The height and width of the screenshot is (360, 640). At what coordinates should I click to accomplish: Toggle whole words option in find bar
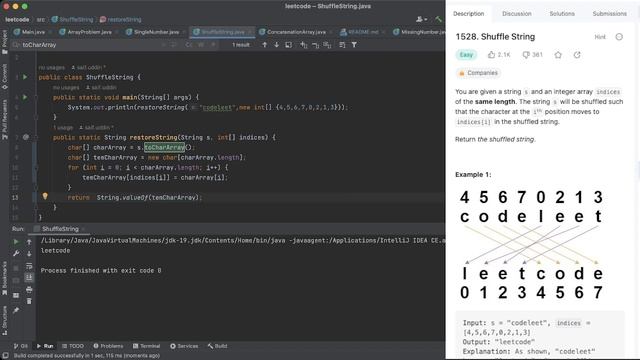point(201,45)
